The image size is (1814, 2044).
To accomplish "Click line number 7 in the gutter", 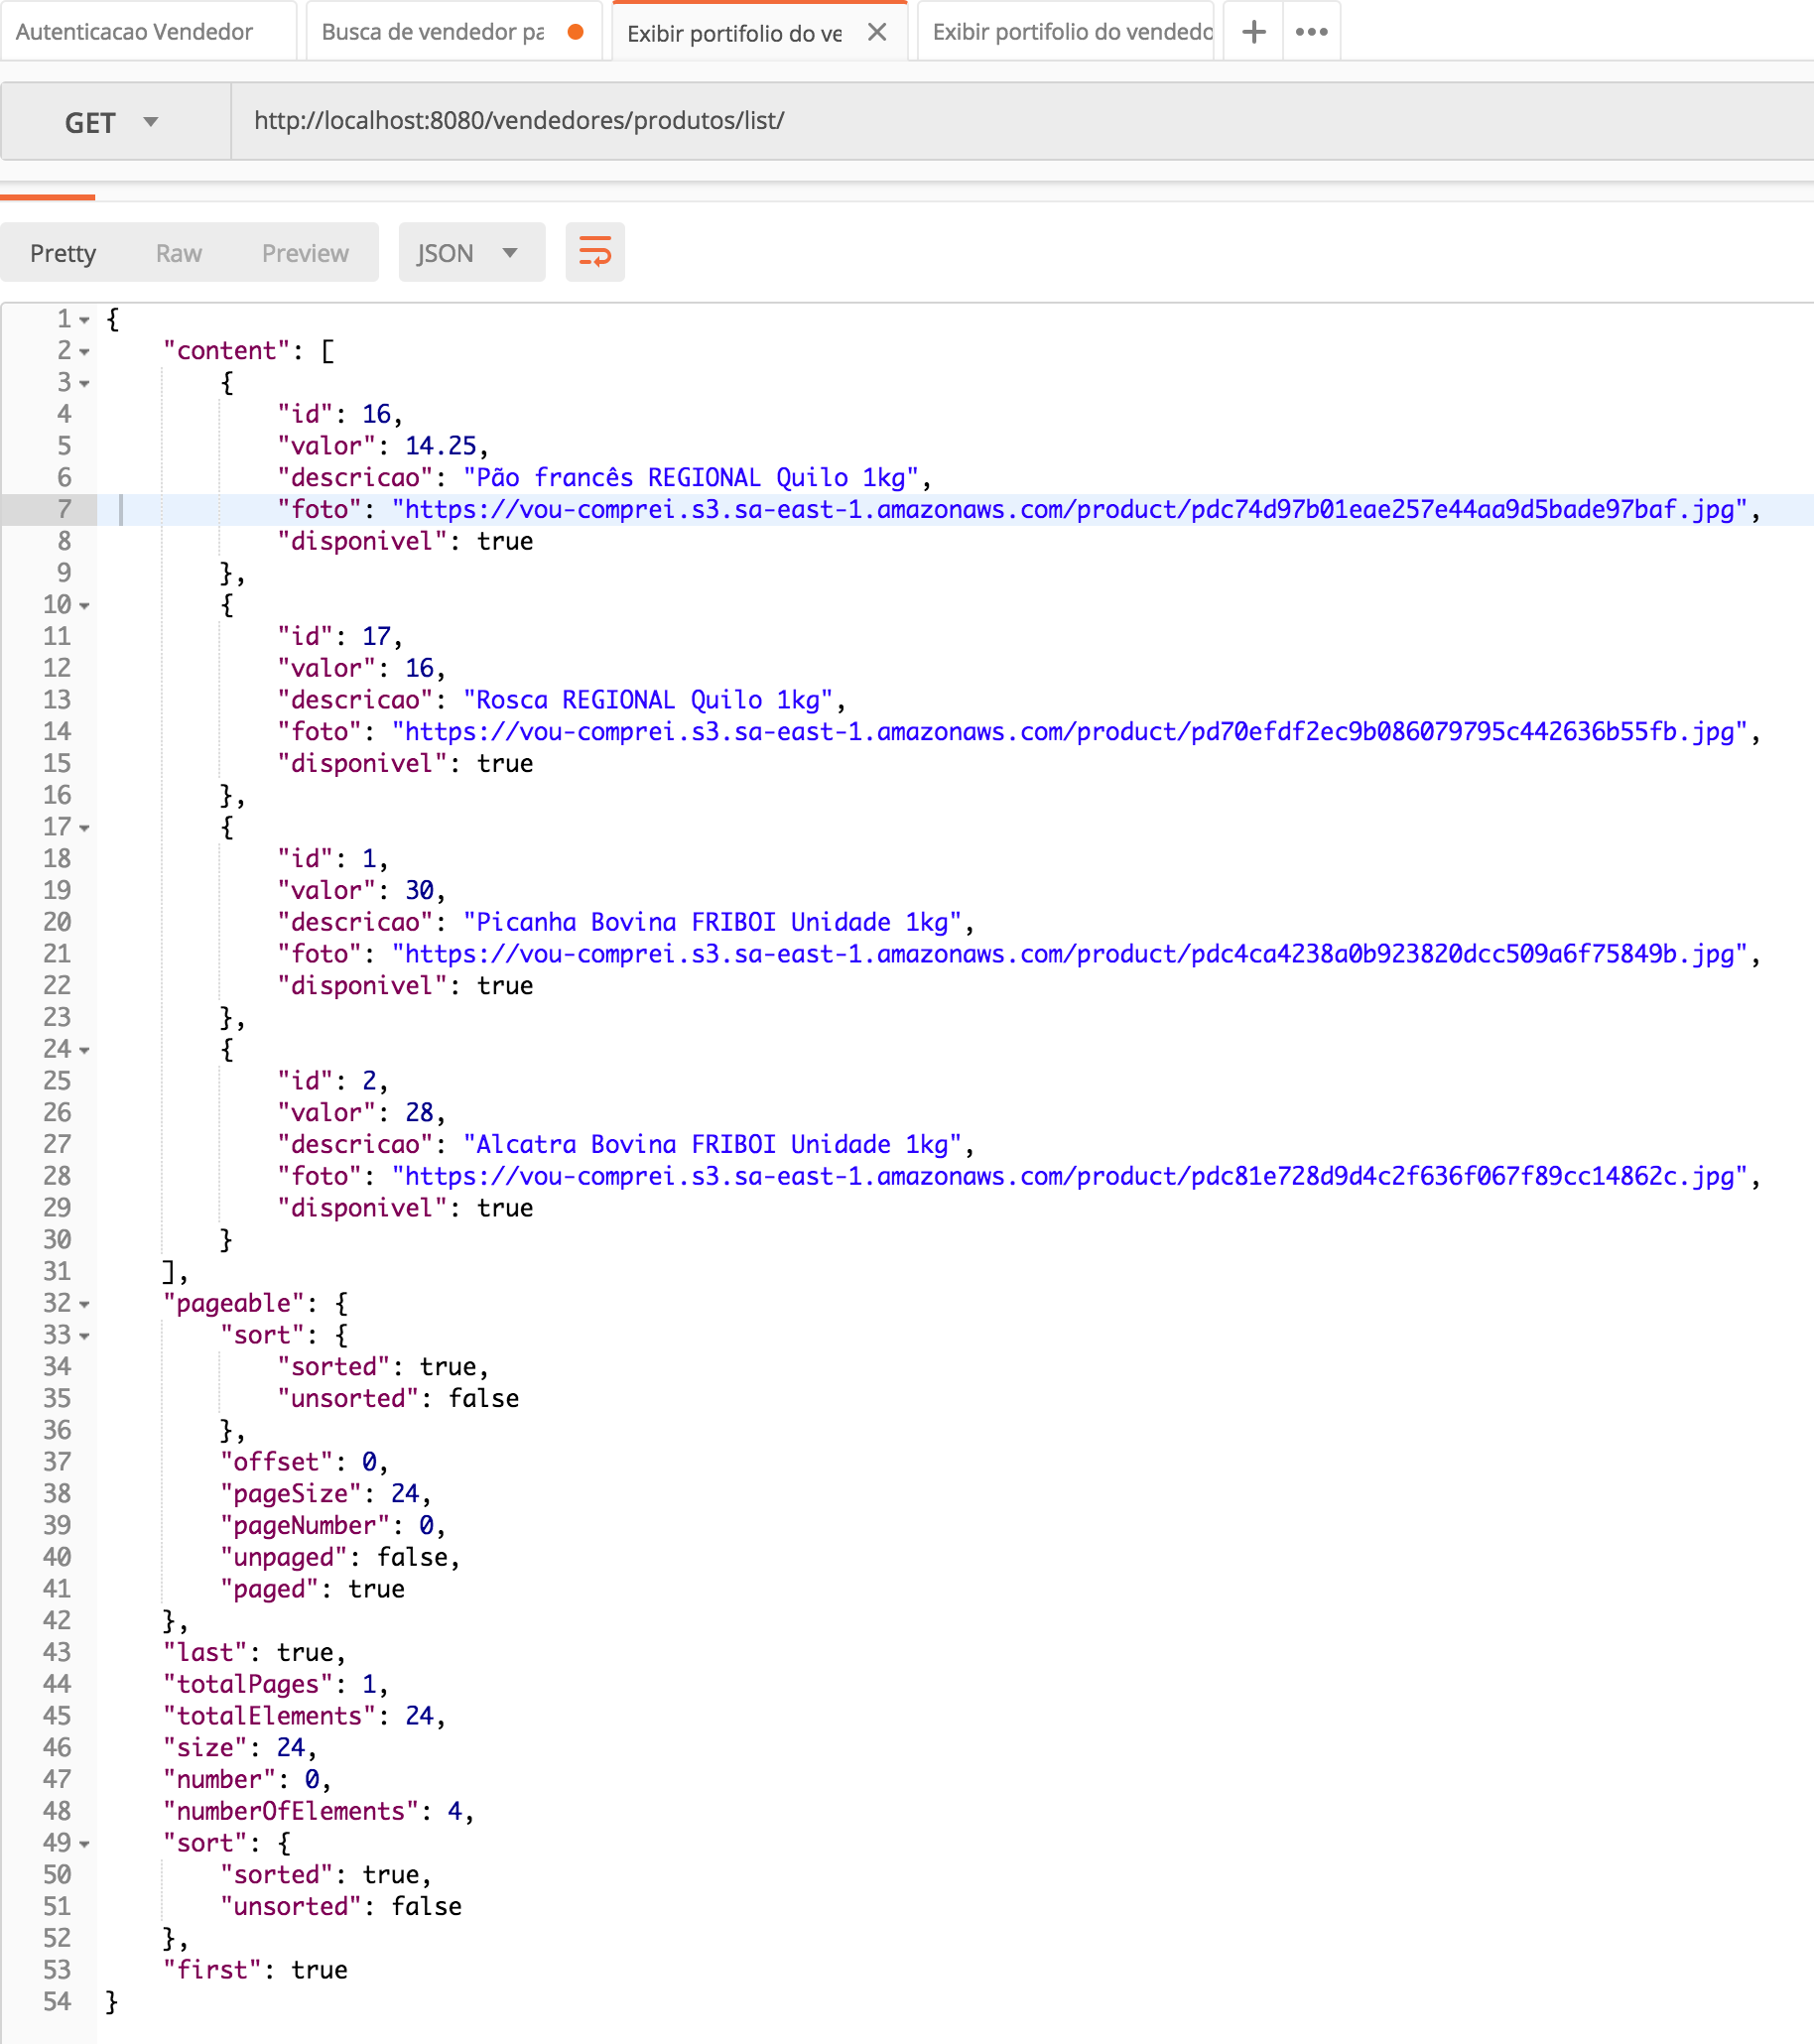I will (x=64, y=509).
